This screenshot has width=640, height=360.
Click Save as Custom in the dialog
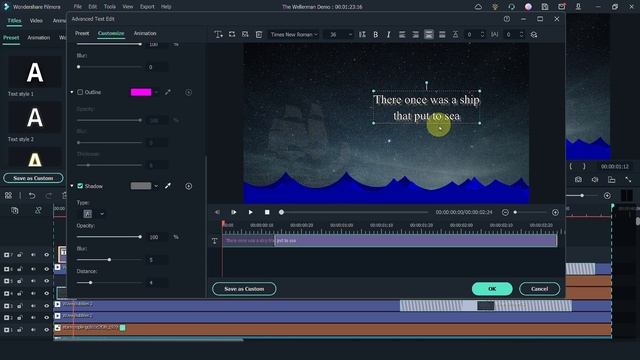pos(244,289)
